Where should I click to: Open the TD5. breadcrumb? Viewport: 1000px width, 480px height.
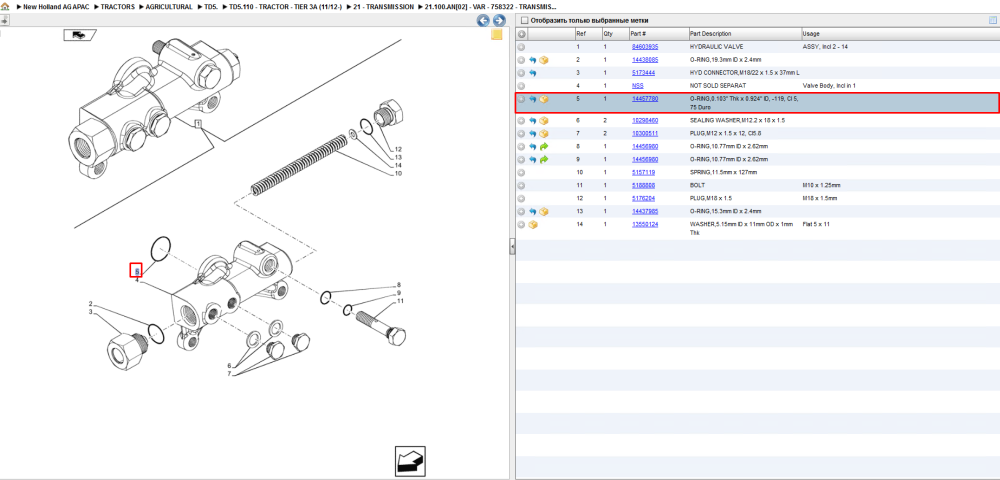click(210, 6)
